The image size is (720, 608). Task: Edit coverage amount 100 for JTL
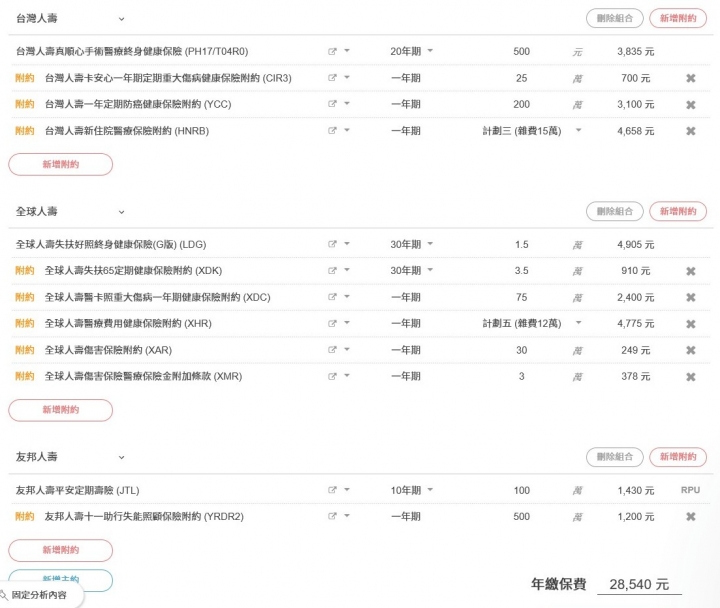pos(521,490)
